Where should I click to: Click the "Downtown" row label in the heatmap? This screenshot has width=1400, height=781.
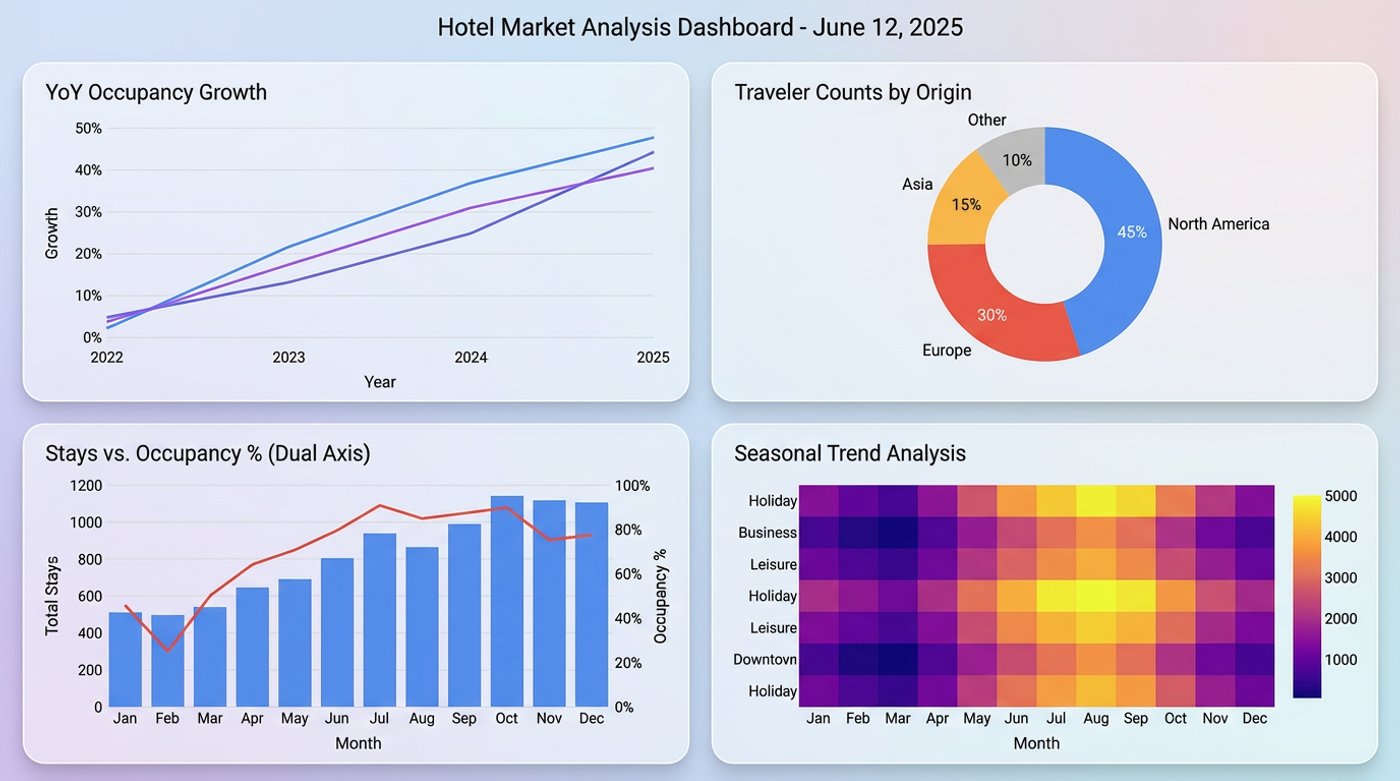point(765,660)
